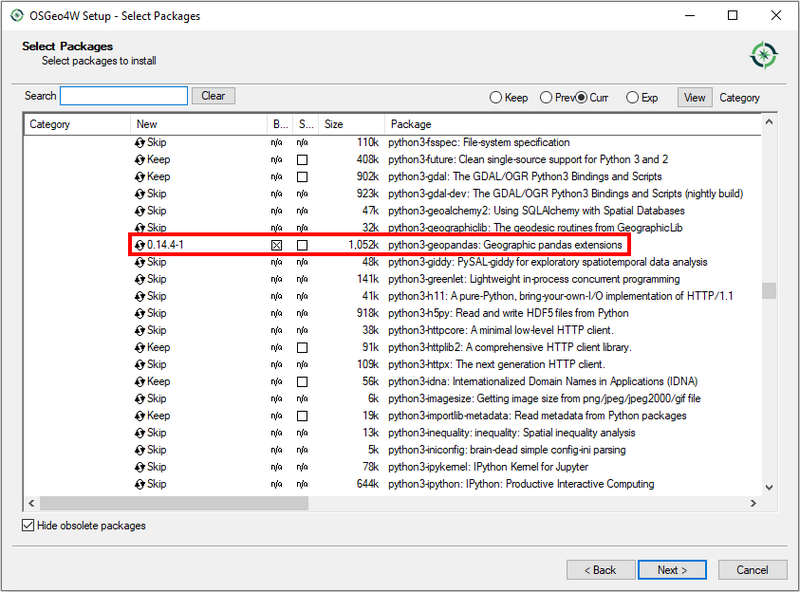Check source checkbox for python3-gdal

[x=303, y=177]
